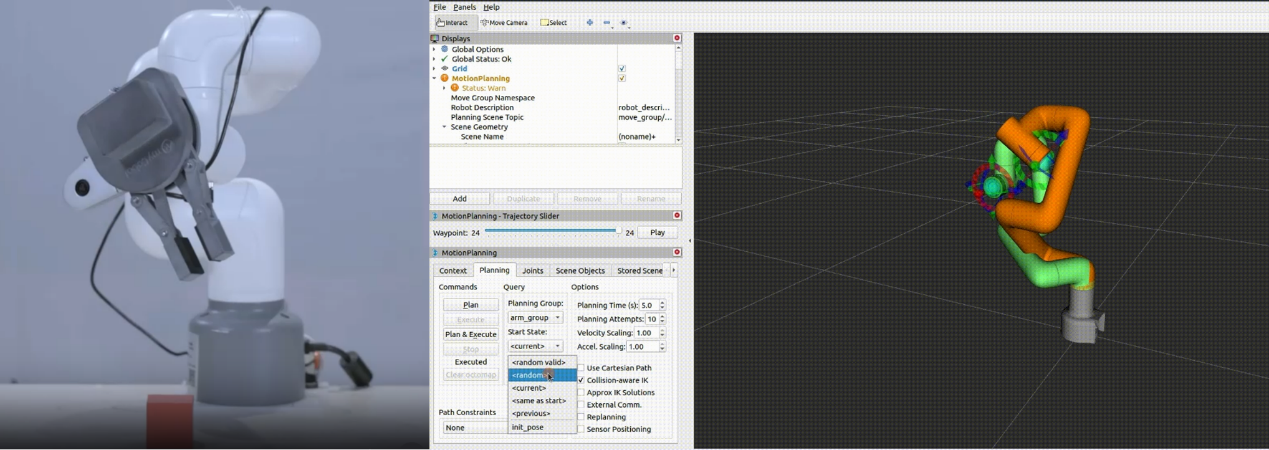The image size is (1269, 450).
Task: Click the tab scroll right arrow
Action: click(674, 270)
